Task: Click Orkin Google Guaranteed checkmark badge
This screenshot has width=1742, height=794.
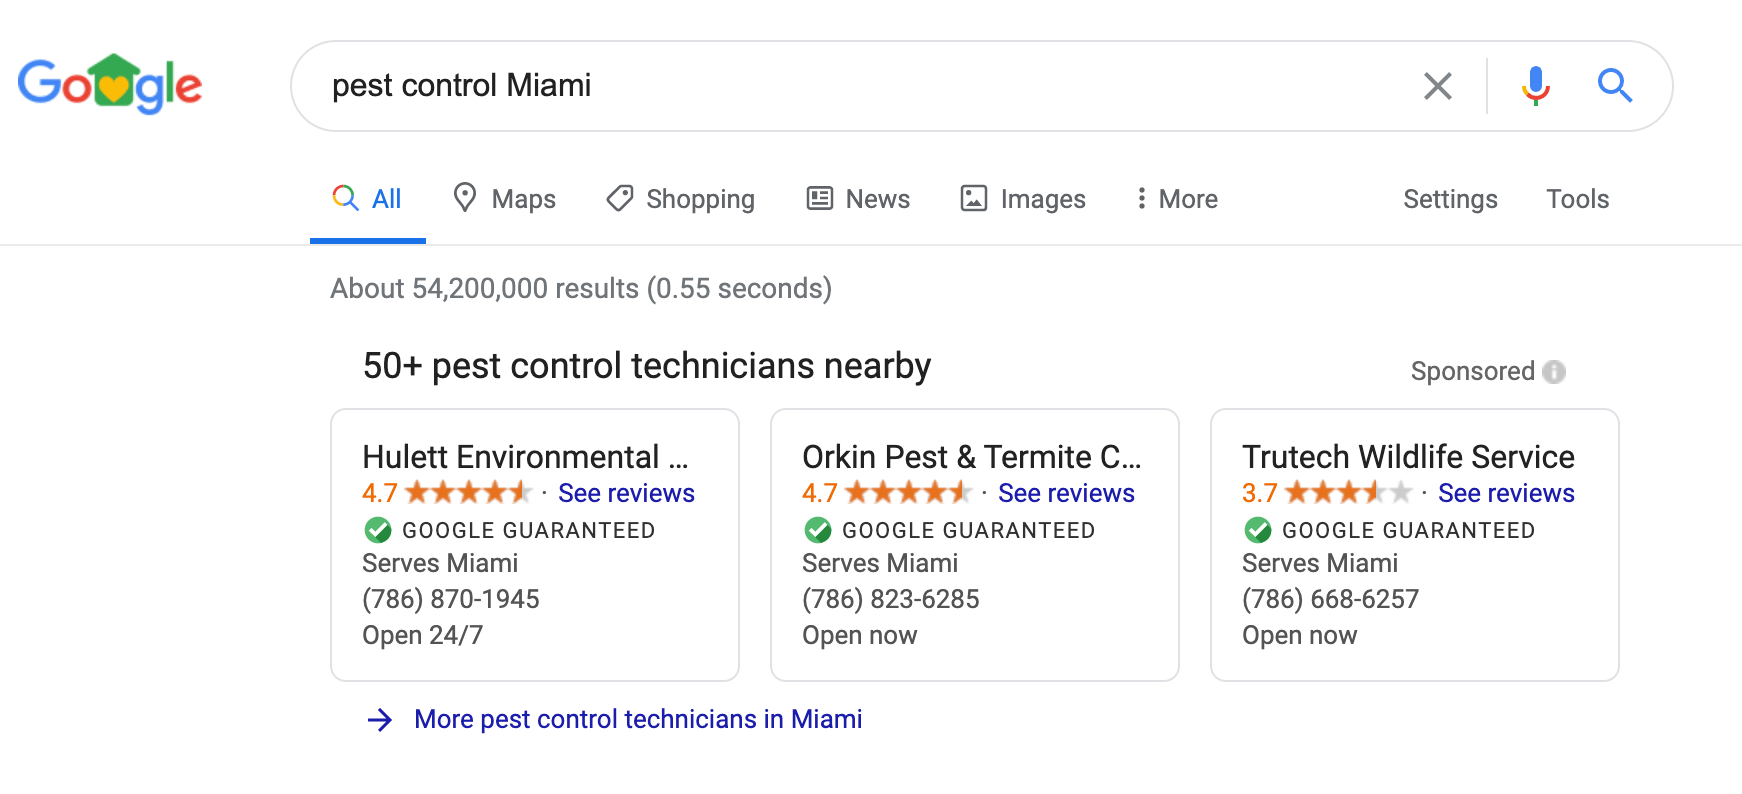Action: (818, 530)
